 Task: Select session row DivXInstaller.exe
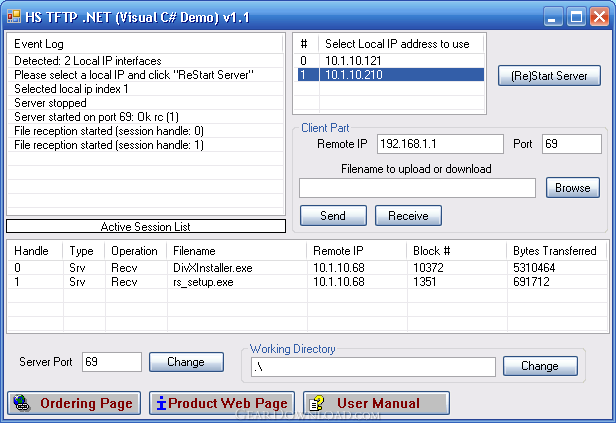(x=308, y=268)
